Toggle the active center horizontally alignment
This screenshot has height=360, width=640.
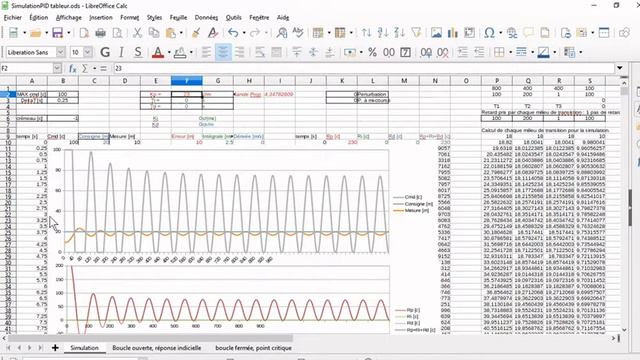click(x=223, y=52)
